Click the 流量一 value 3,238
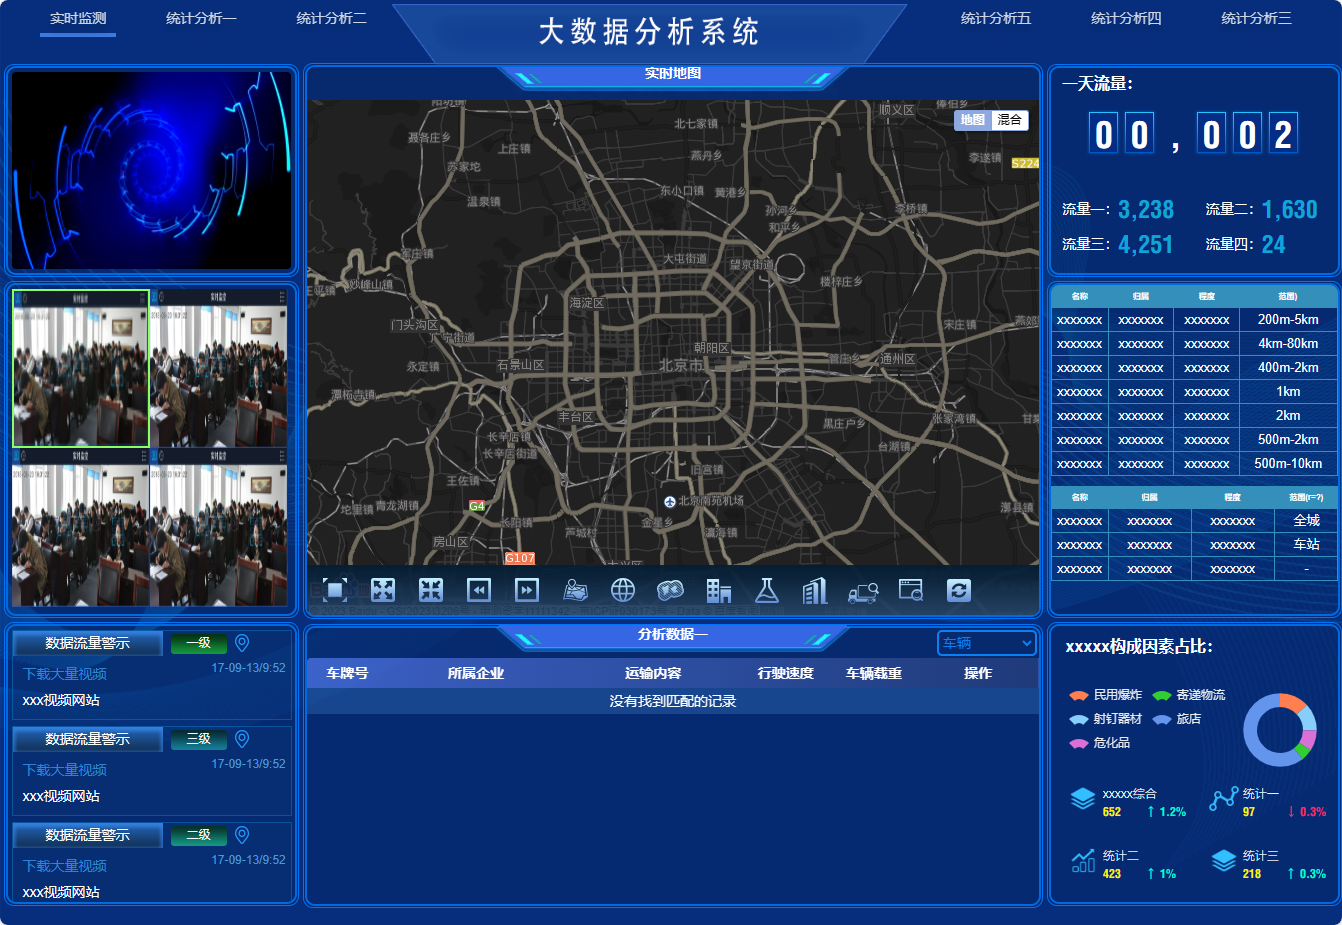This screenshot has height=925, width=1342. [1146, 210]
